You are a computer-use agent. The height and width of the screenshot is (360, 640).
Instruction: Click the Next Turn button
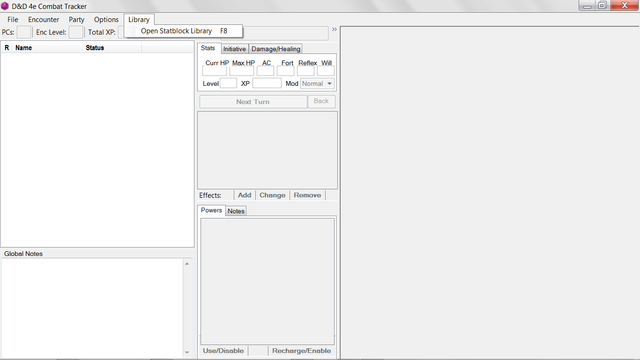tap(253, 102)
